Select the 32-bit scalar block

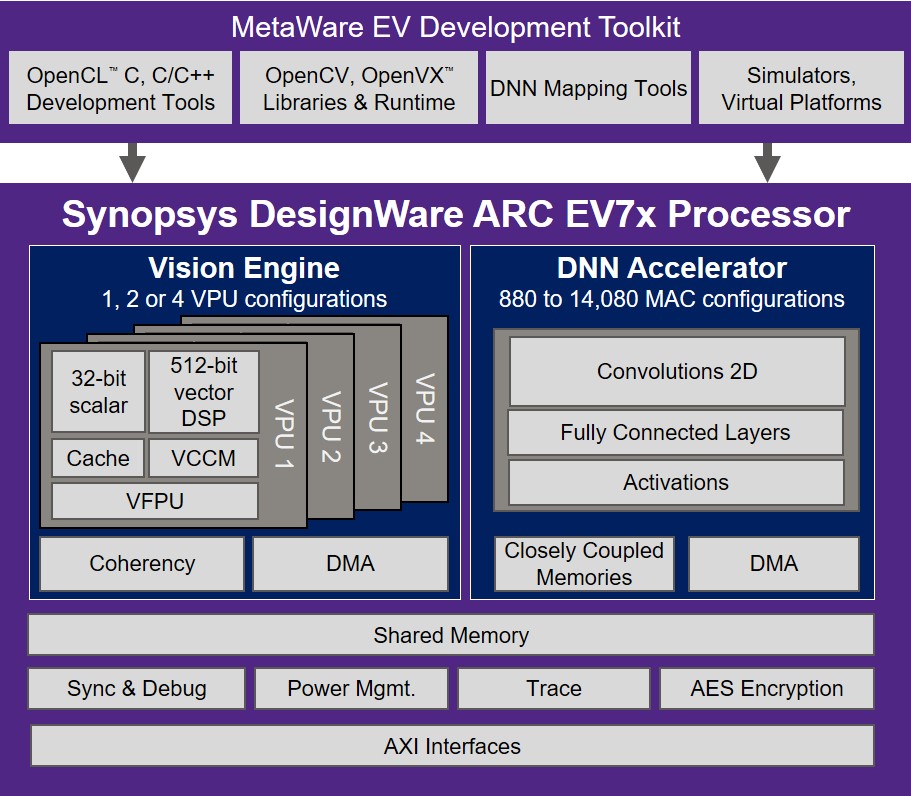click(x=98, y=392)
